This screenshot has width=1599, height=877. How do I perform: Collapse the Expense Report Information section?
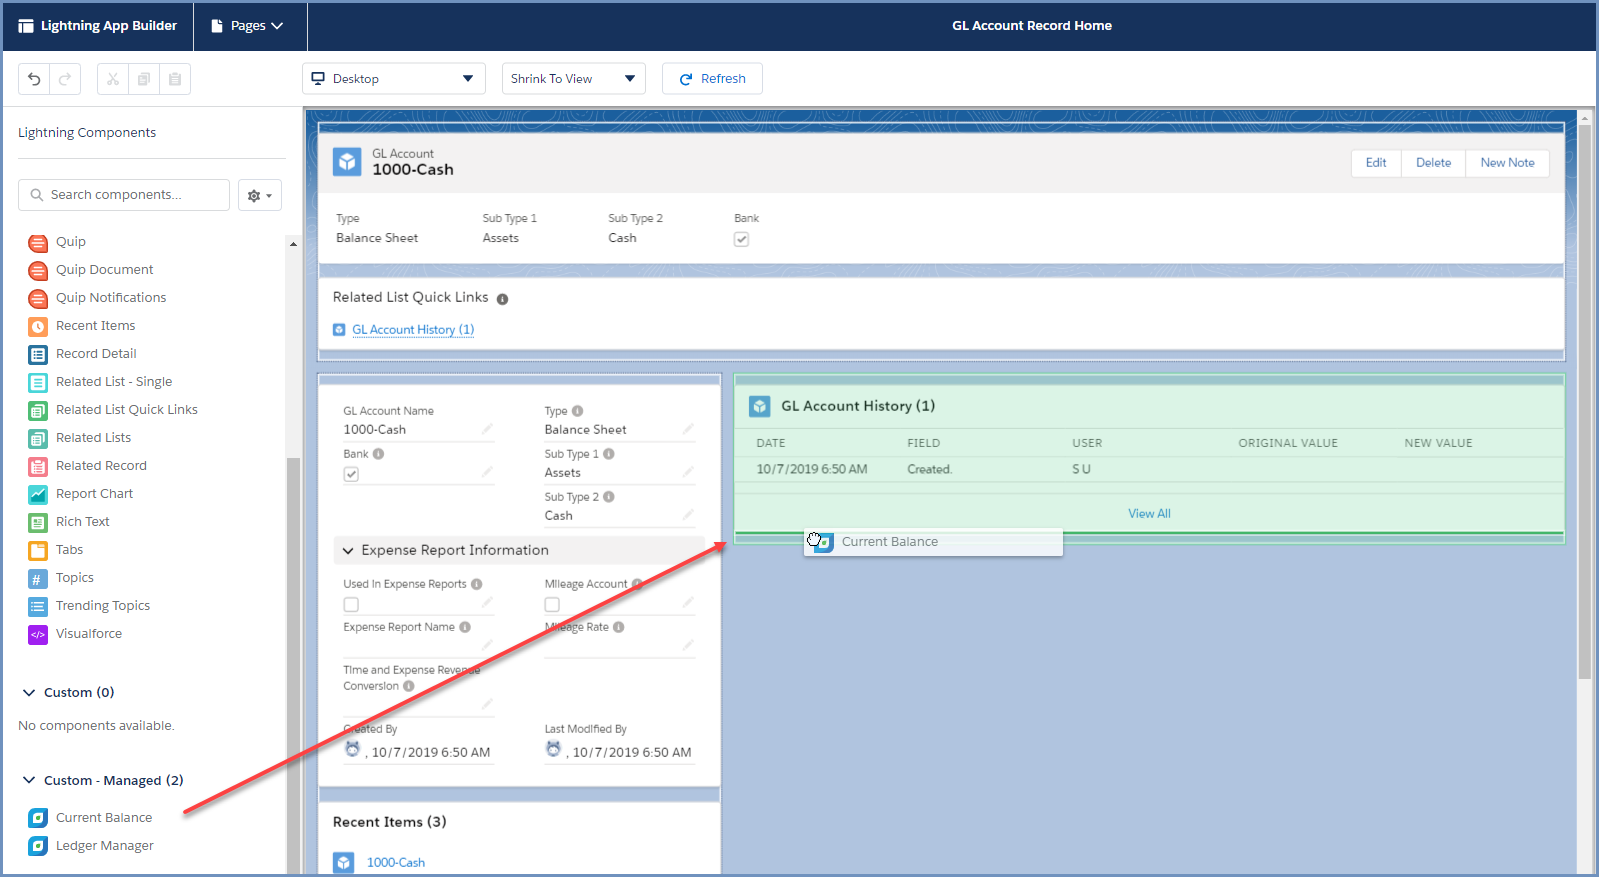tap(348, 550)
